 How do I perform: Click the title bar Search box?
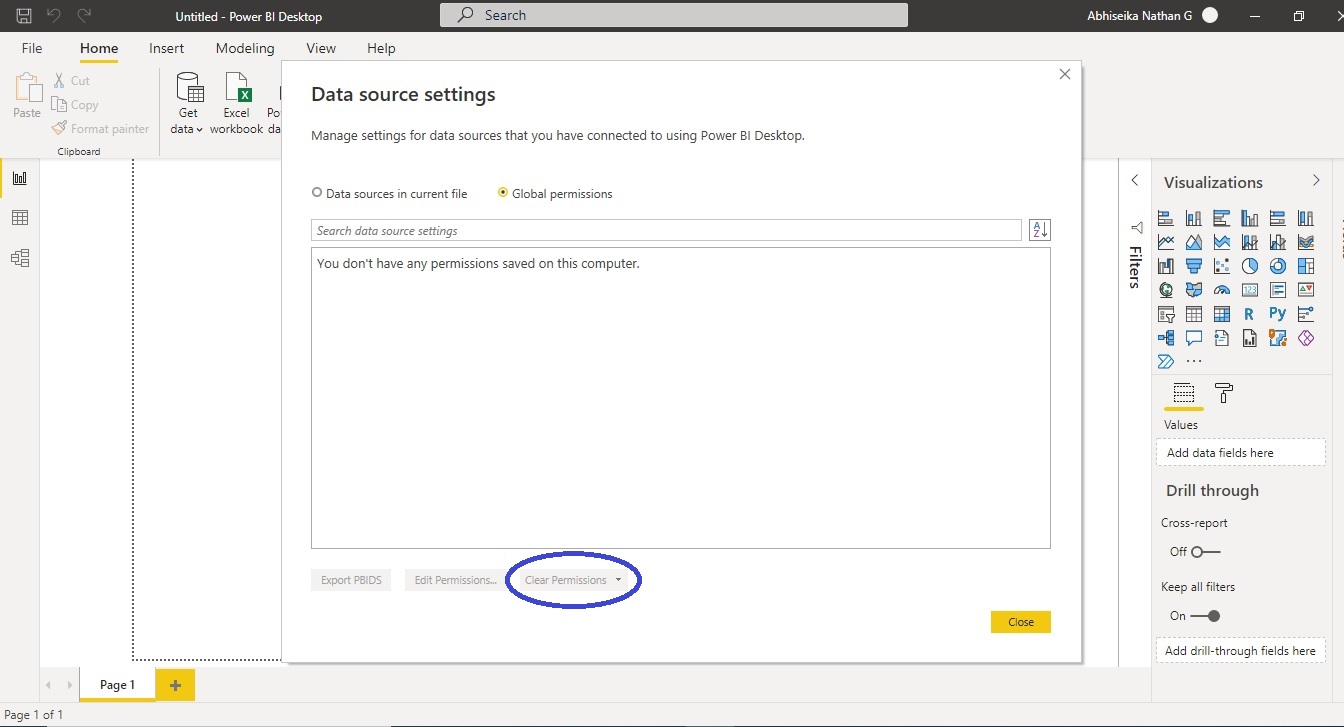tap(674, 15)
